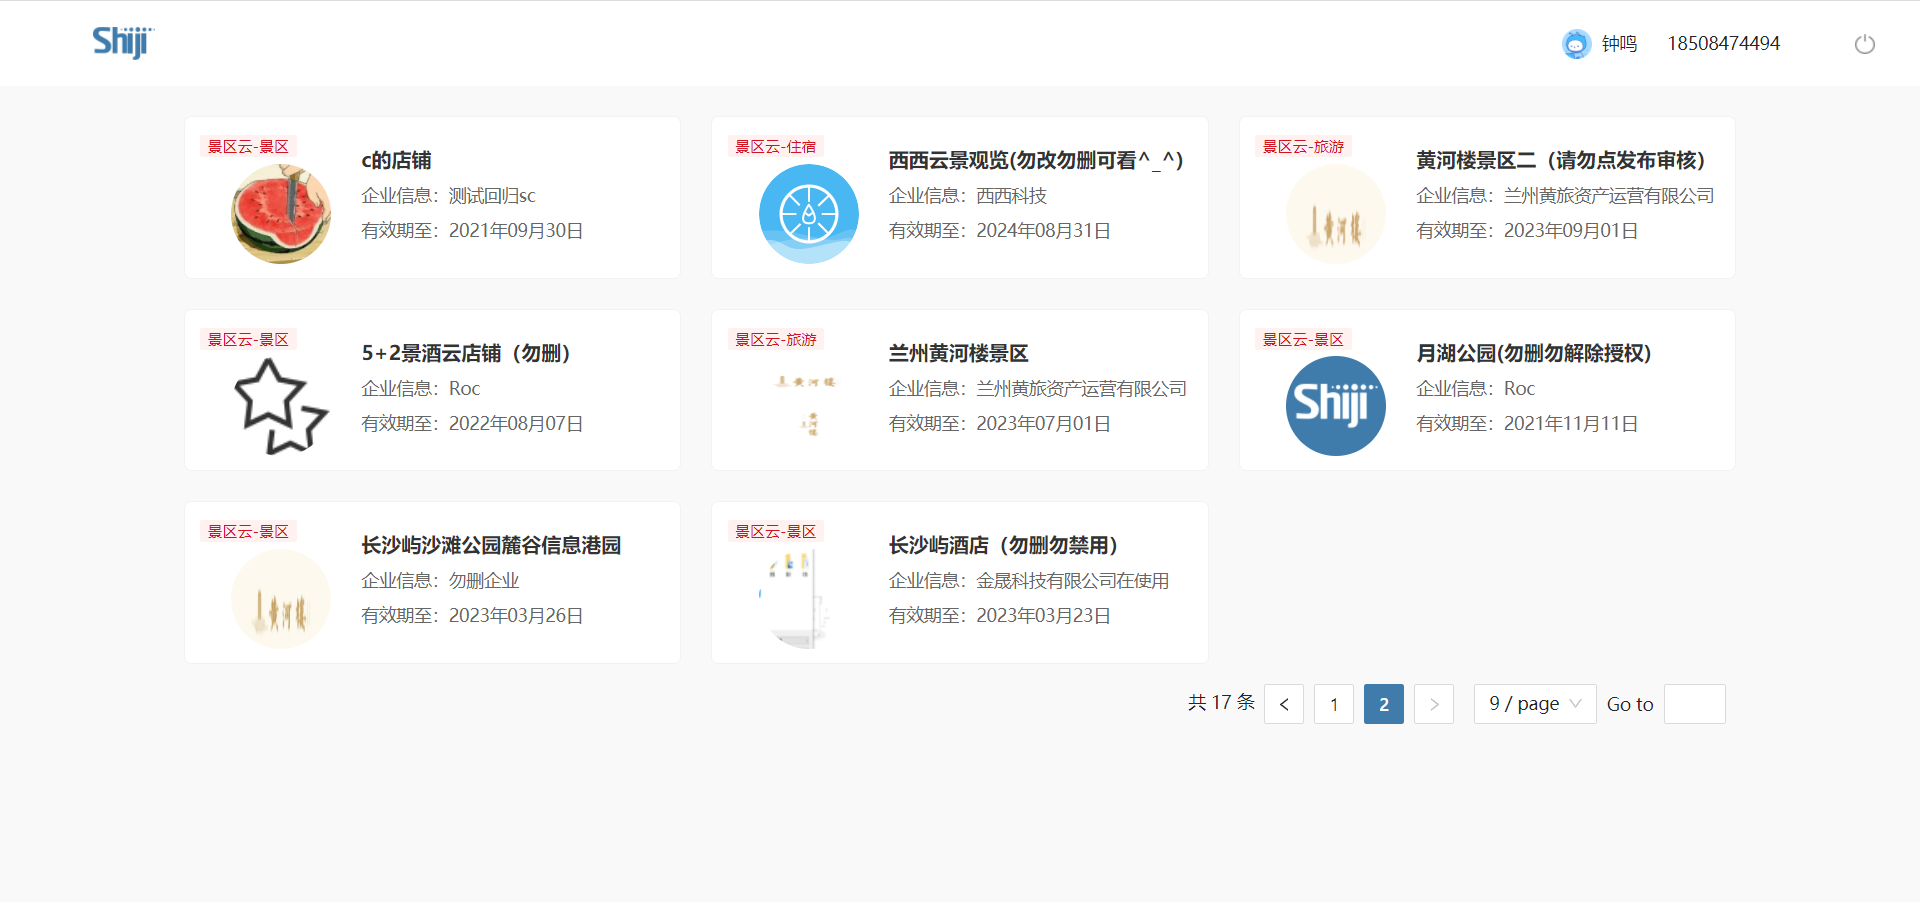Click 景区云-景区 tag on 月湖公园 card

coord(1303,339)
